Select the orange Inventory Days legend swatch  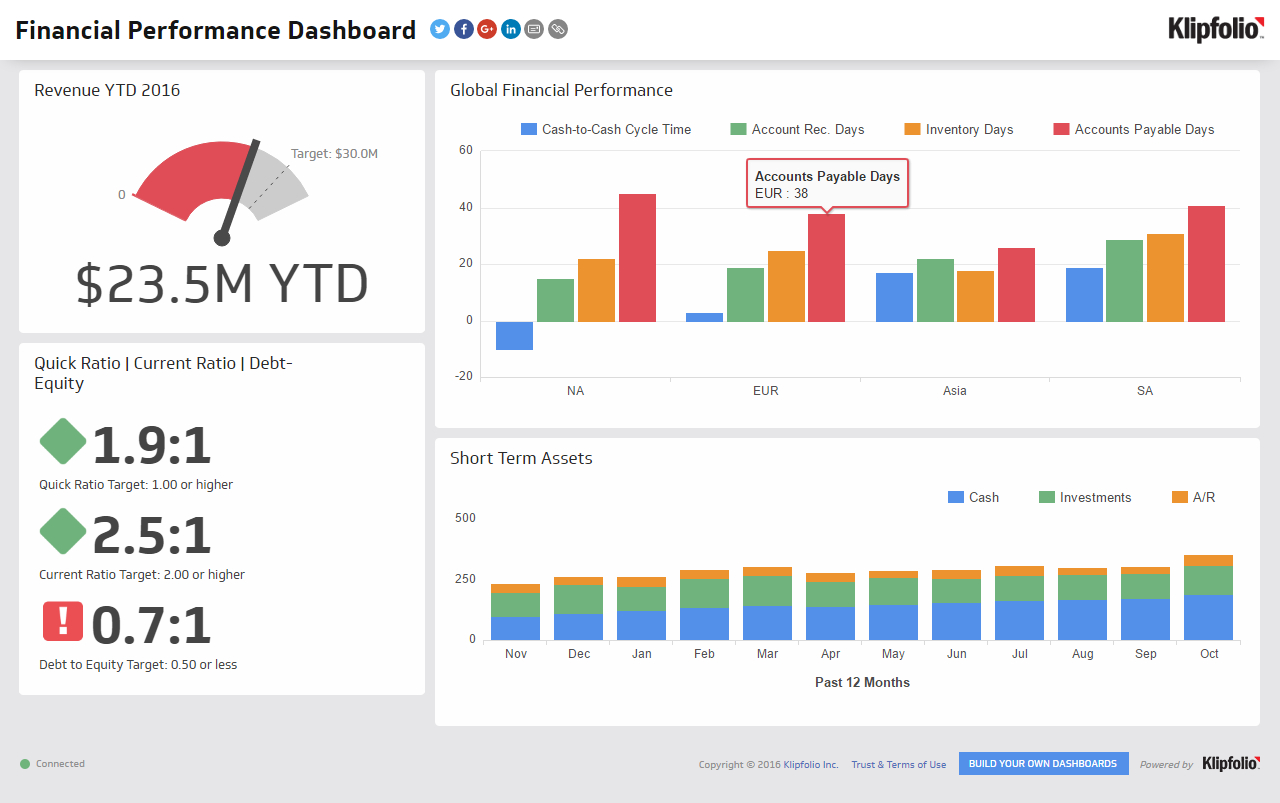click(x=913, y=129)
